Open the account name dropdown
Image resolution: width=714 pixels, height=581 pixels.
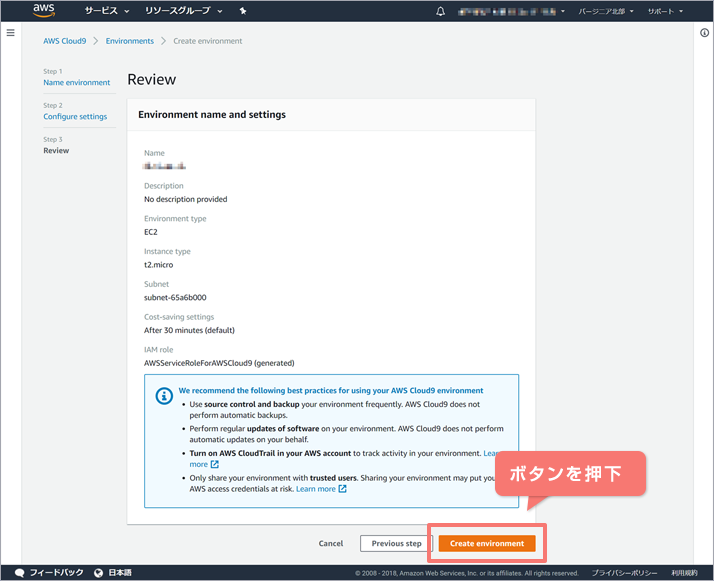click(511, 11)
